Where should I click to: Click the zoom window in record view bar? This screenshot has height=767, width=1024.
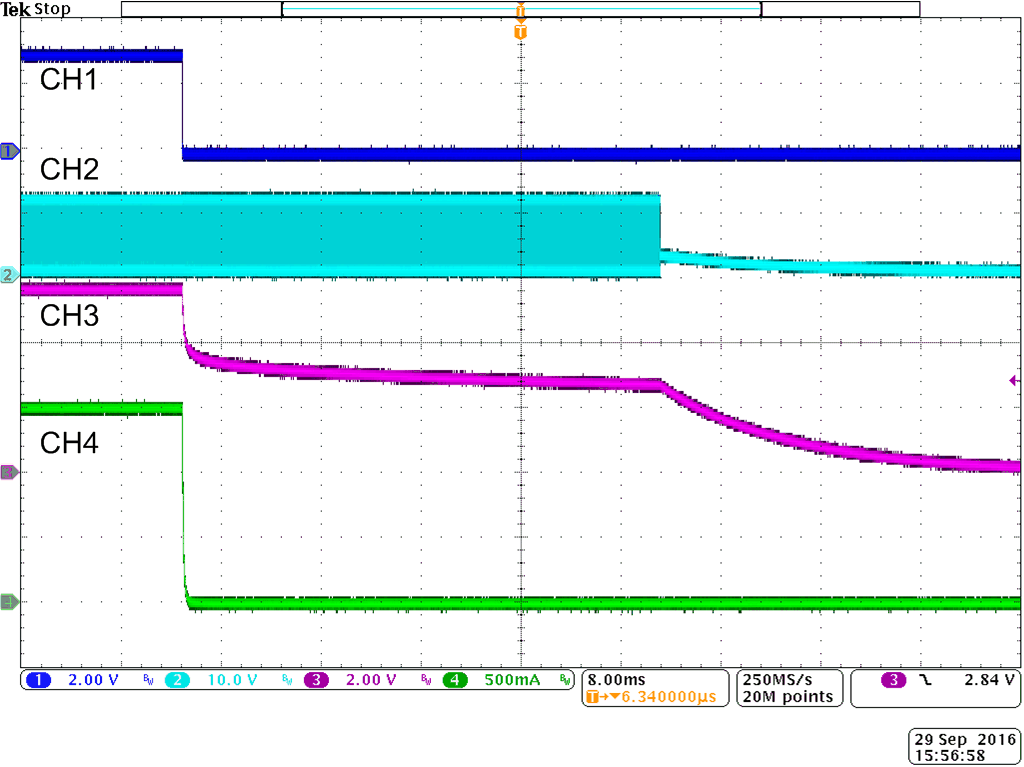pos(520,8)
